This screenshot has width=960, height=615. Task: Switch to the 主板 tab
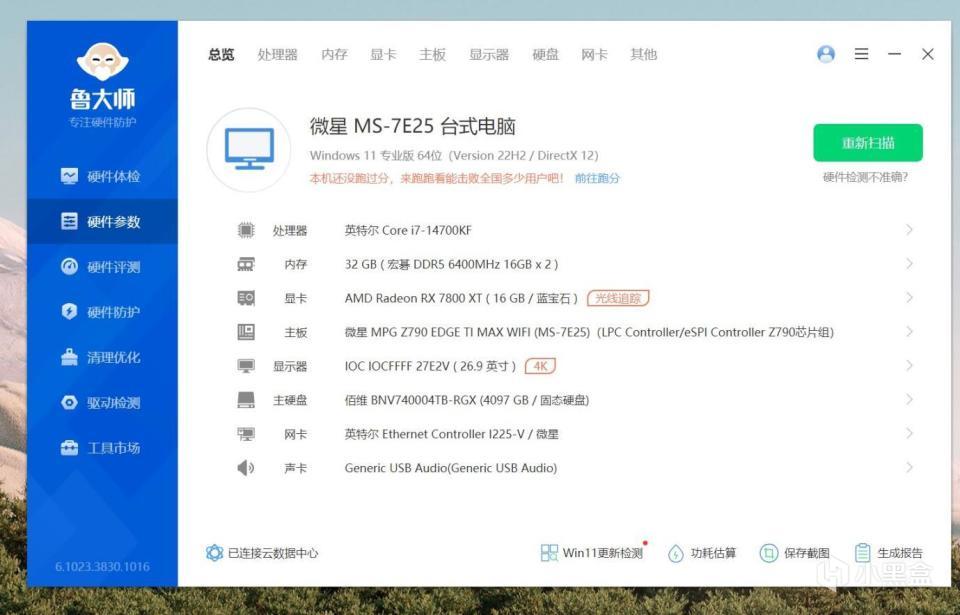[x=432, y=55]
